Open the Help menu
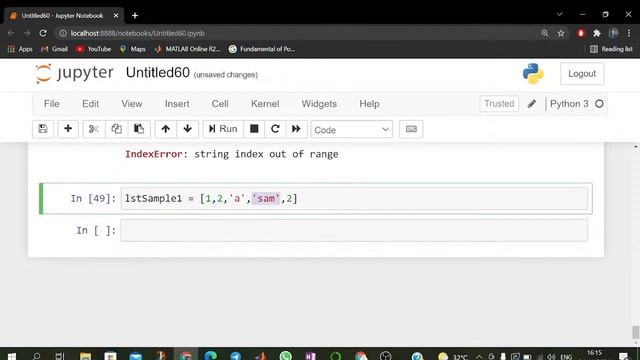This screenshot has height=360, width=640. coord(369,104)
